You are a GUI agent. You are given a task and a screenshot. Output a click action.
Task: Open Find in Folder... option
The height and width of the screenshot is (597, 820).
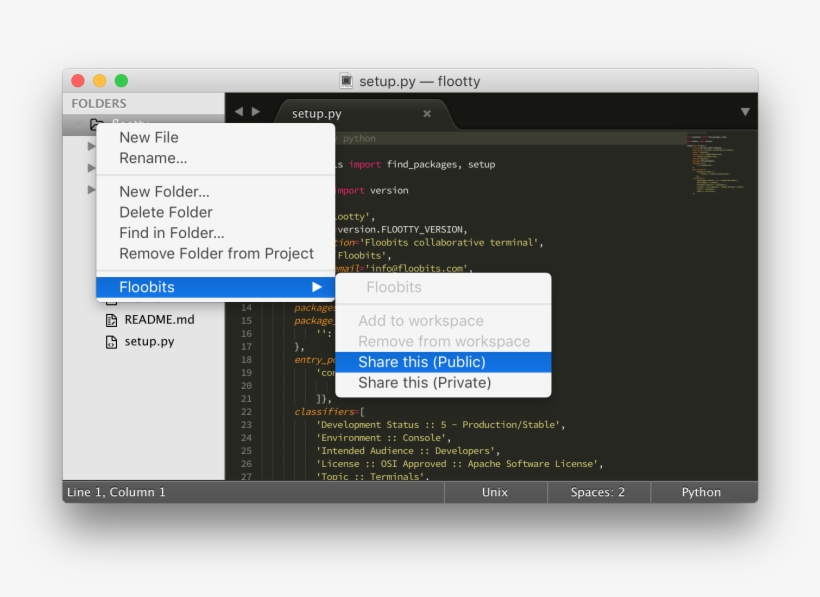tap(171, 233)
